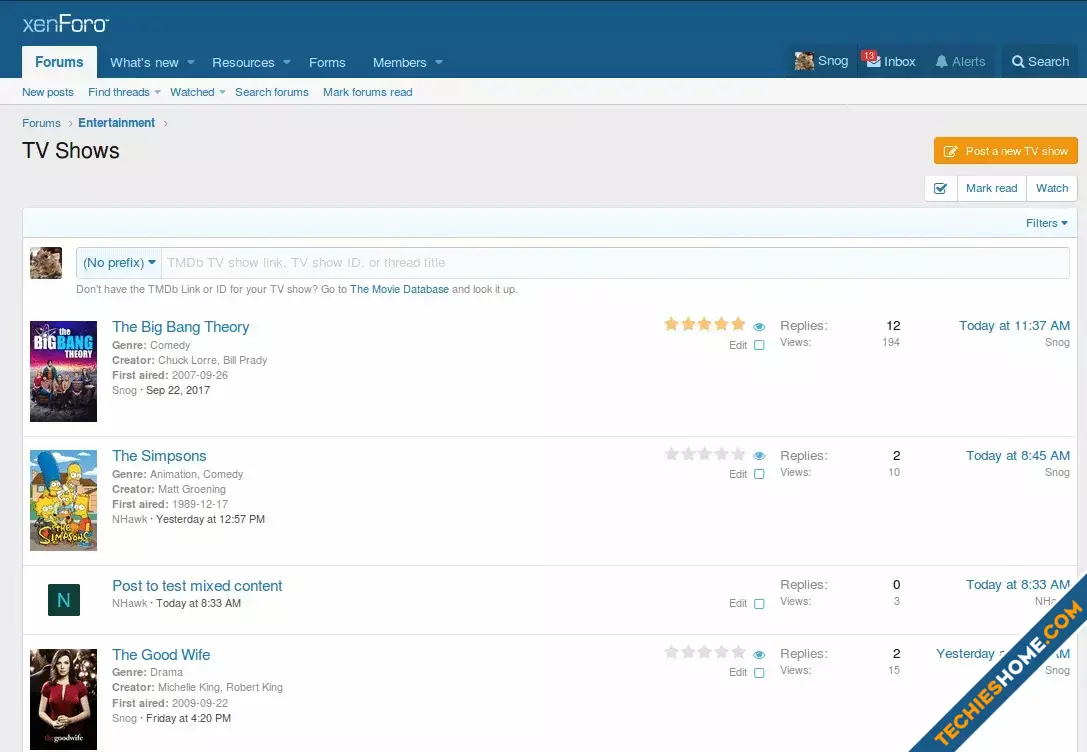Expand the Watched dropdown arrow
The image size is (1087, 752).
[223, 92]
